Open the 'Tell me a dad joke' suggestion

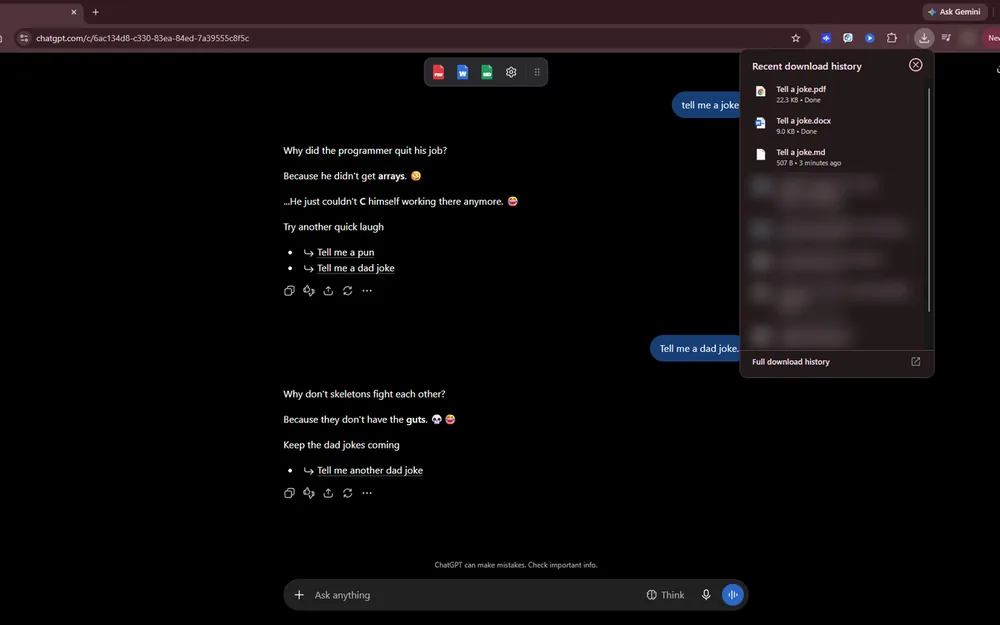pos(356,268)
